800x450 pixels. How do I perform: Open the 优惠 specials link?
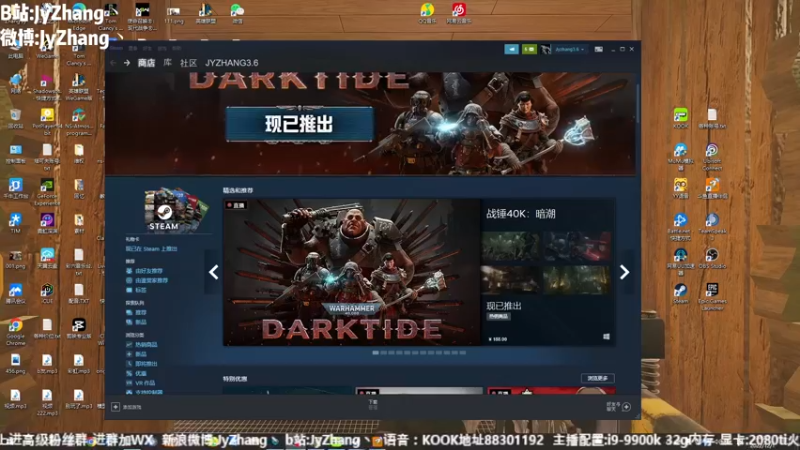coord(141,373)
